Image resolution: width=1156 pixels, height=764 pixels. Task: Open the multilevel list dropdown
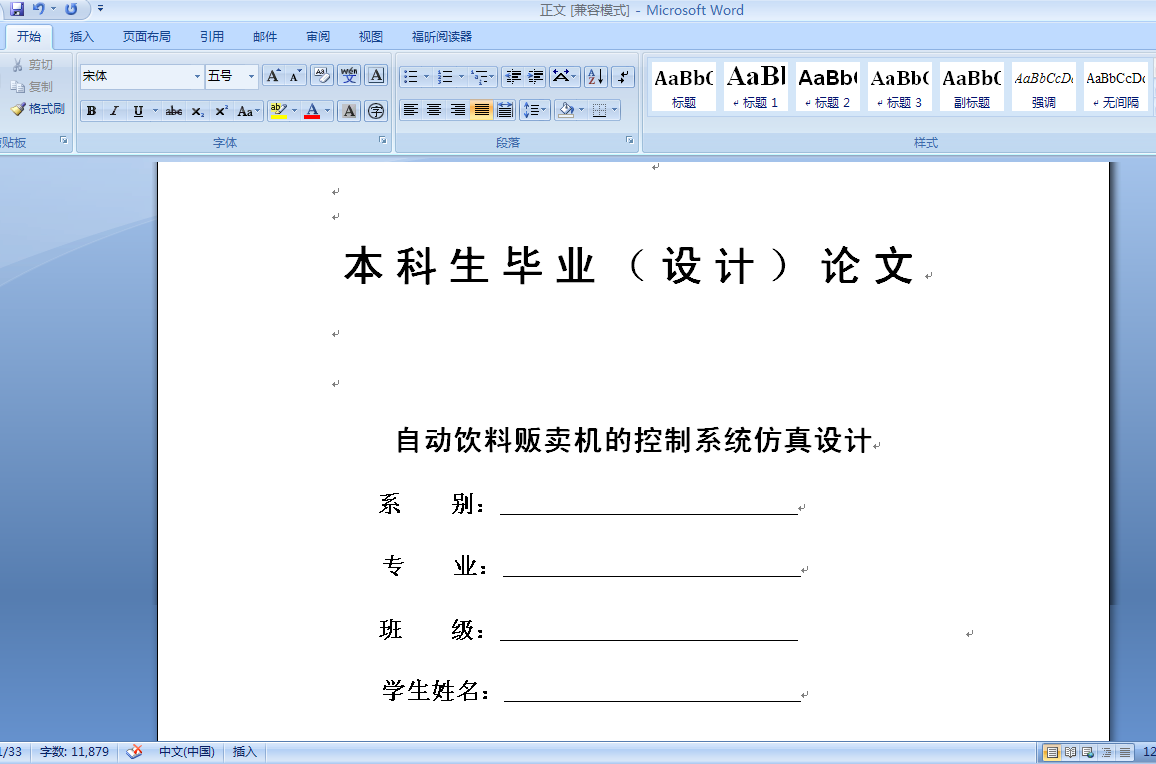(484, 76)
